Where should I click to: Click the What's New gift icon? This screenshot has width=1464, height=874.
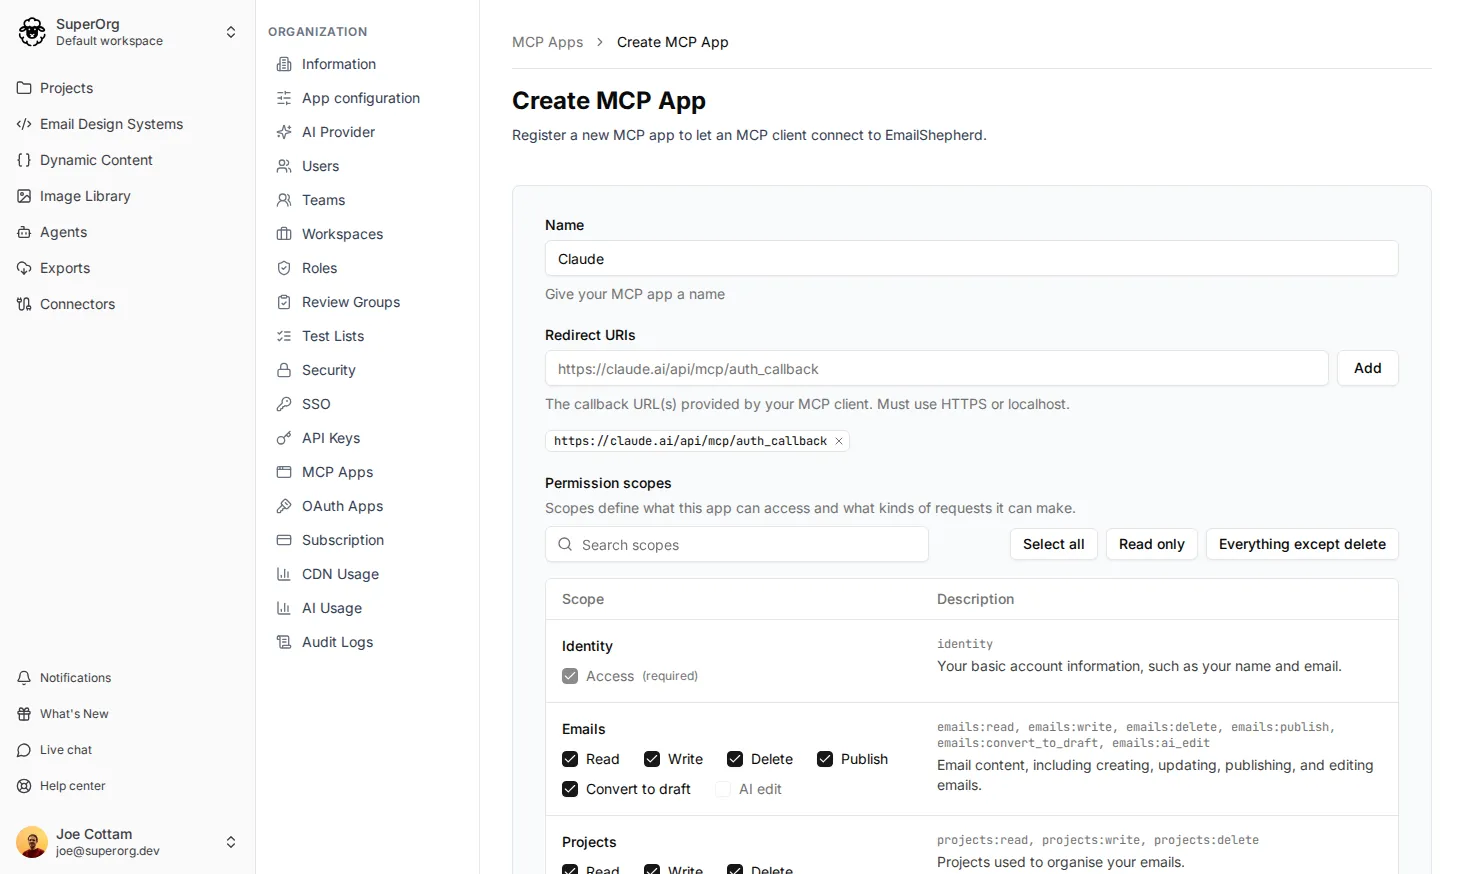tap(24, 714)
